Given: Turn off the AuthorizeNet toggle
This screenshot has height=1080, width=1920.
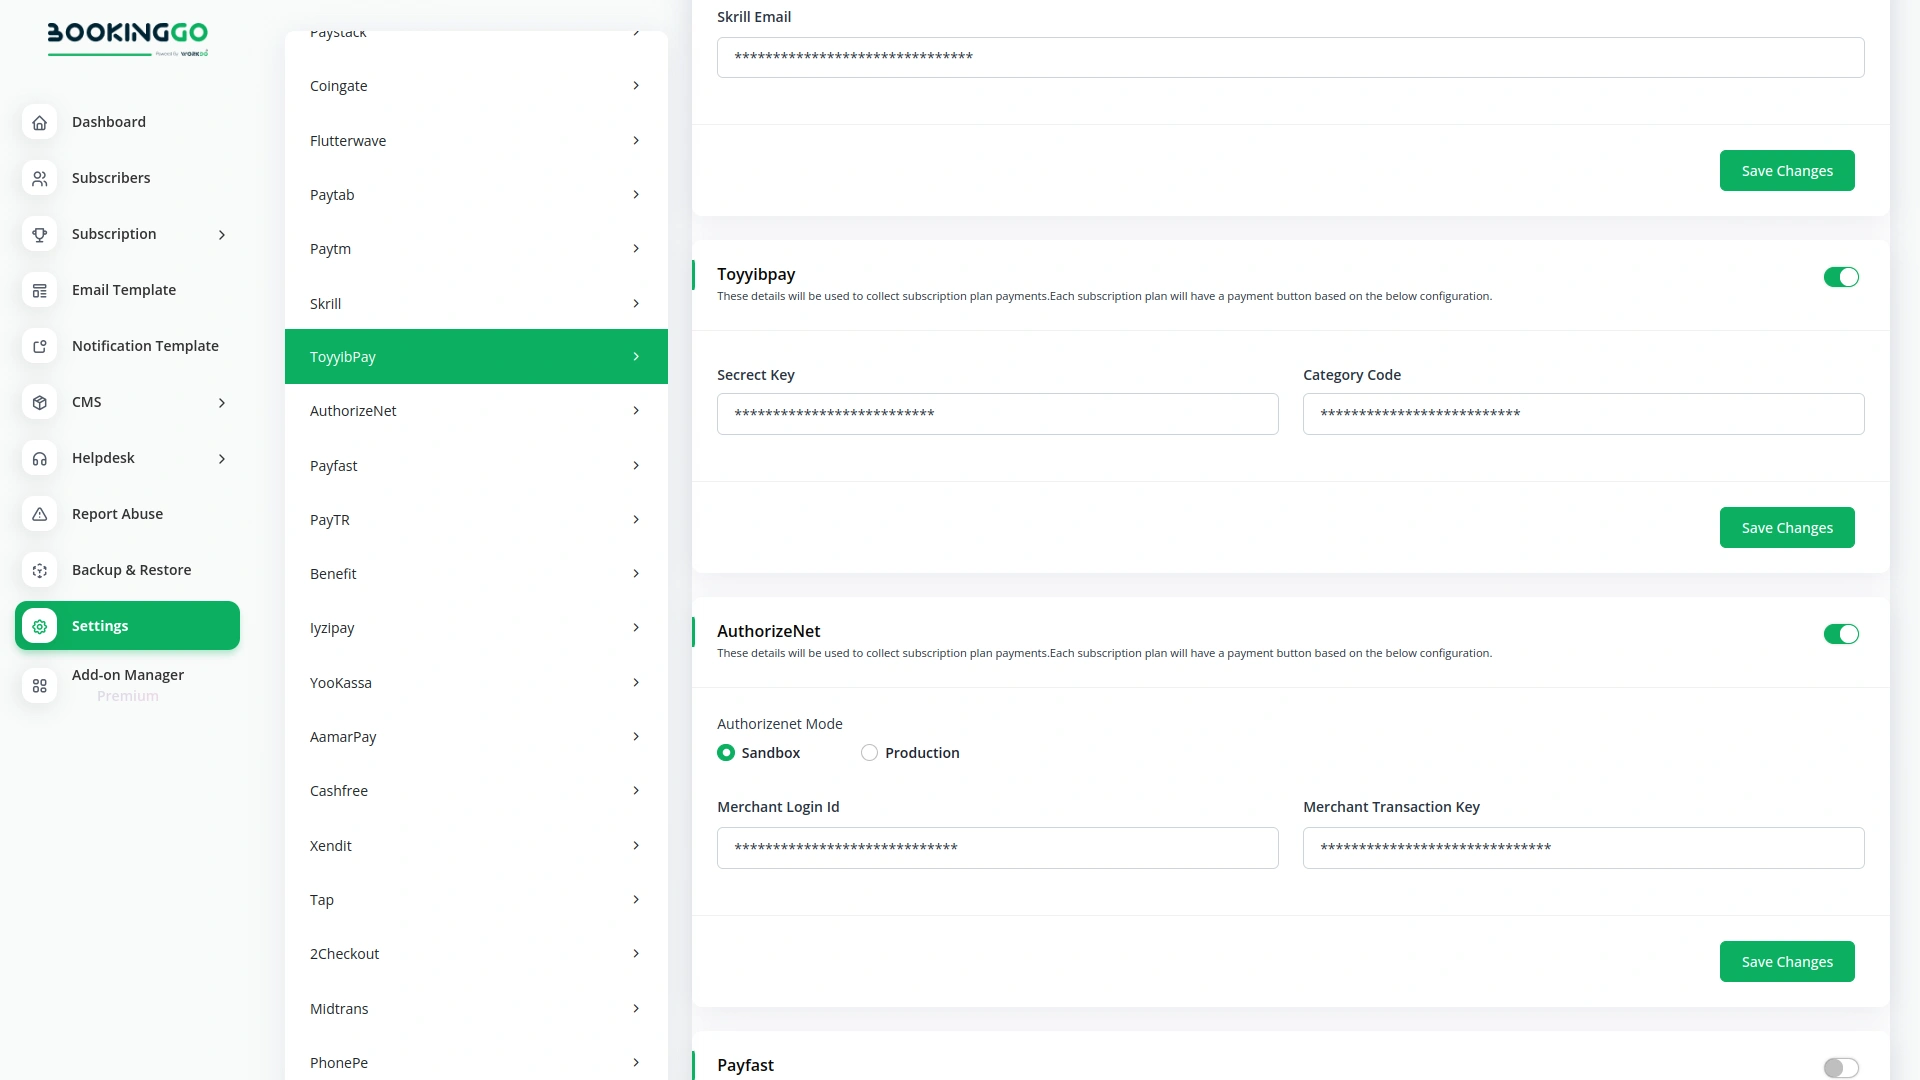Looking at the screenshot, I should coord(1841,634).
